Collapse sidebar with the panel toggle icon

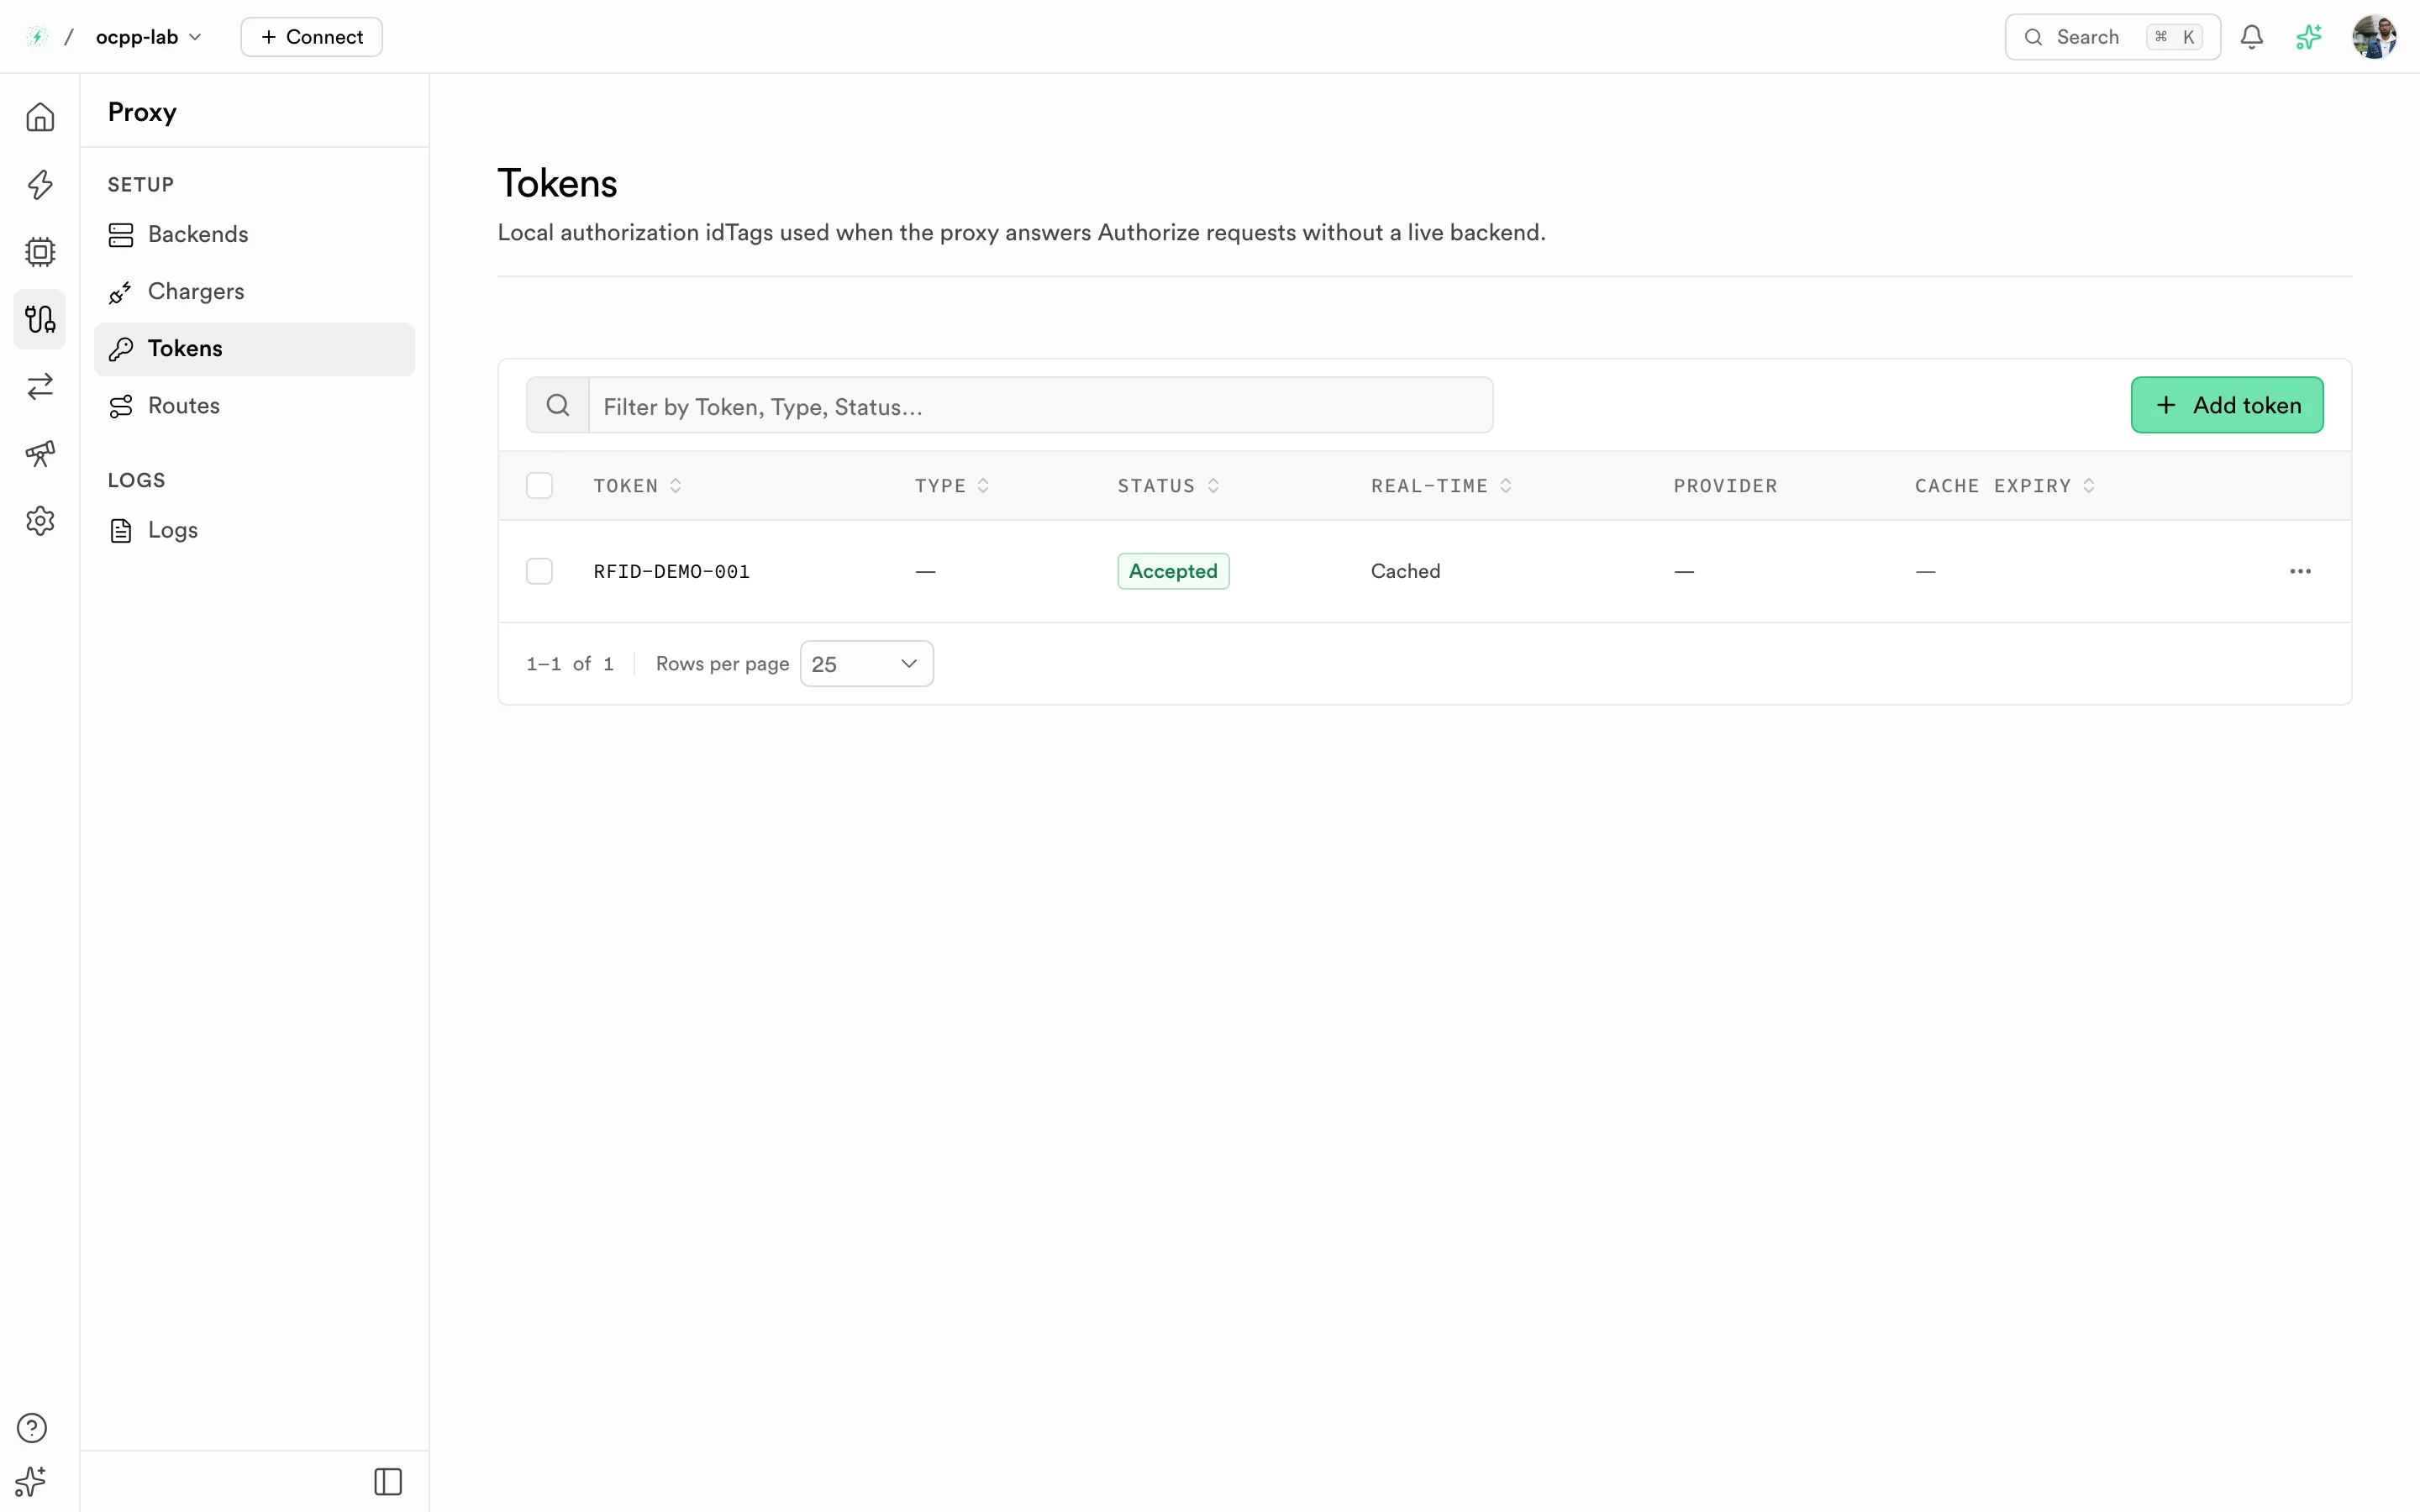(x=388, y=1481)
